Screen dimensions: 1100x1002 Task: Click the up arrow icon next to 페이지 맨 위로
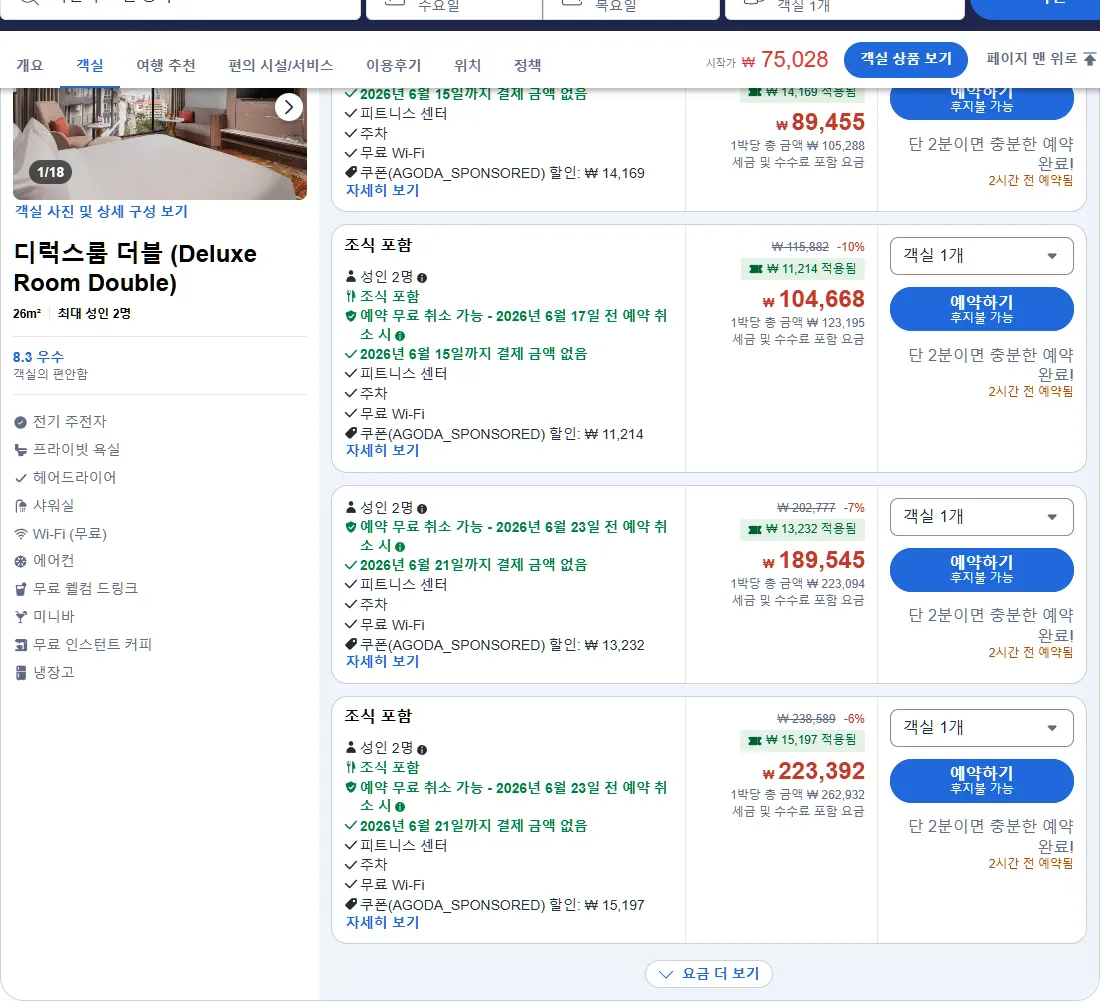[1089, 59]
